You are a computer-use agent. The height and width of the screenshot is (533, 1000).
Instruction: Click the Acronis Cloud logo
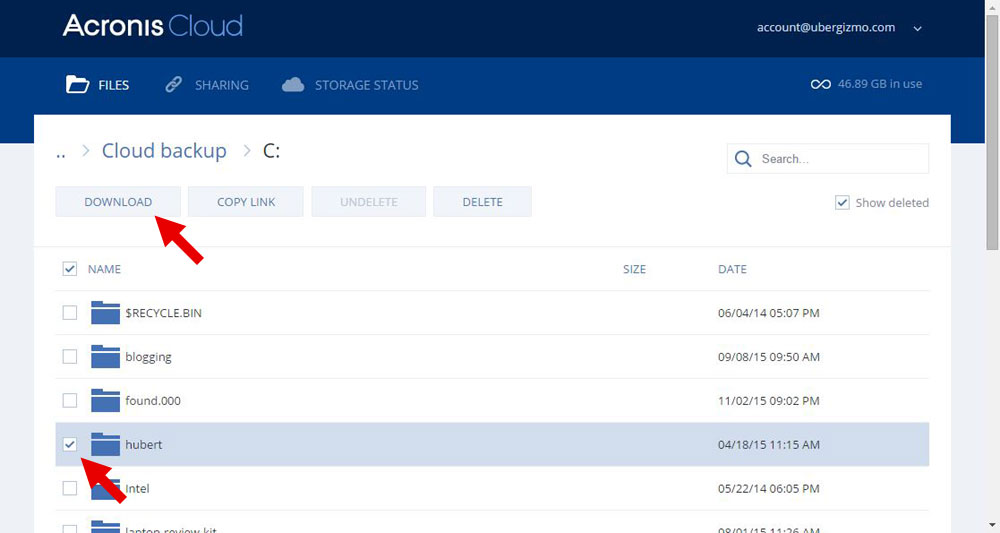tap(152, 26)
